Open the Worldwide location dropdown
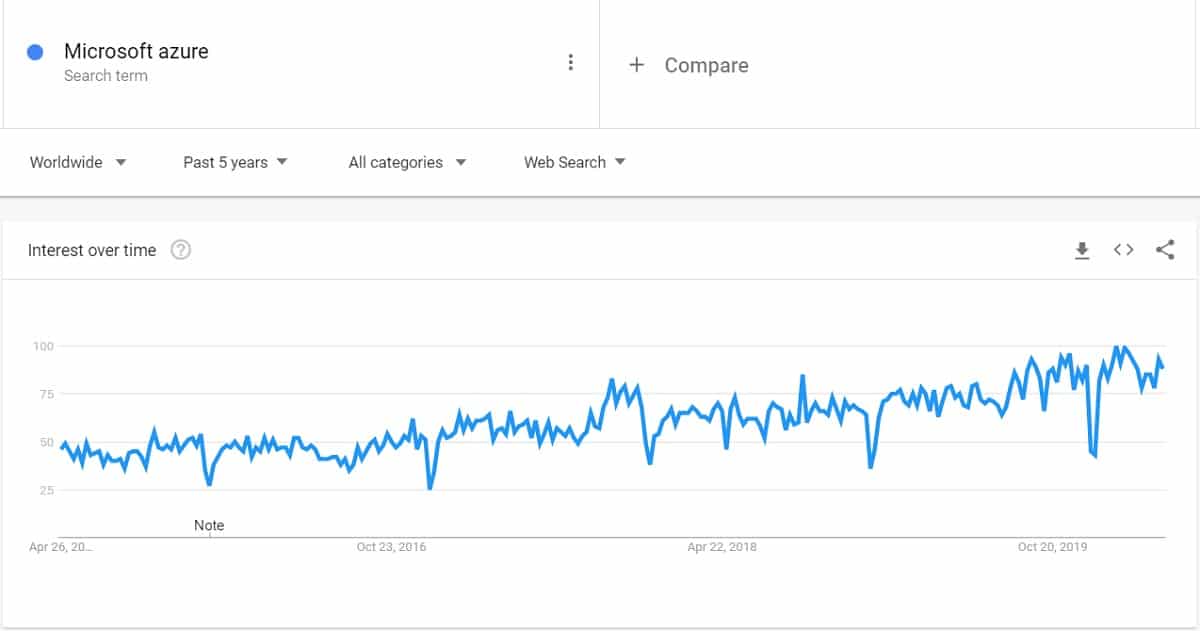The width and height of the screenshot is (1200, 631). point(78,162)
